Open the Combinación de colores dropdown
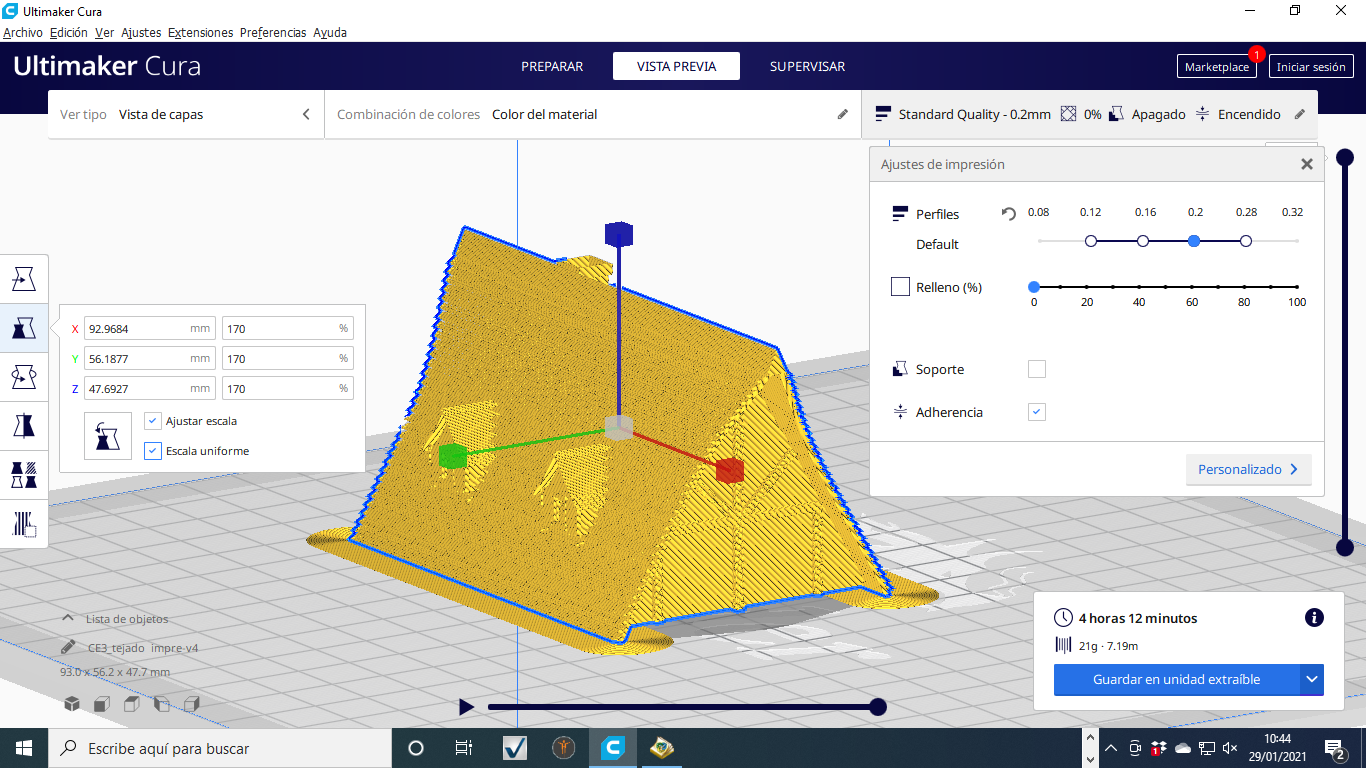 coord(593,114)
